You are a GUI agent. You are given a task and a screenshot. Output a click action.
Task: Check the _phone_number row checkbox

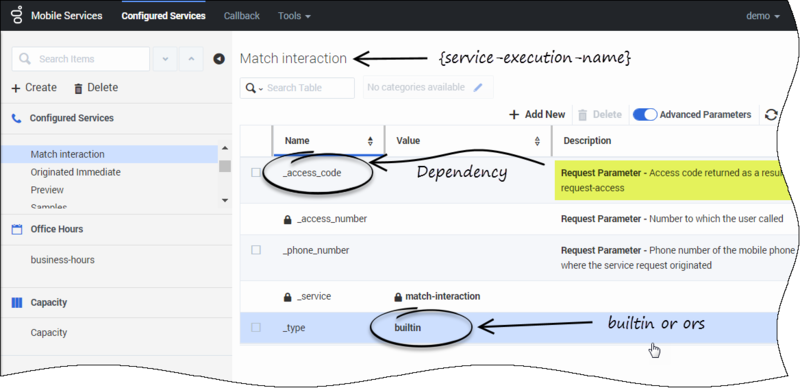click(x=256, y=250)
